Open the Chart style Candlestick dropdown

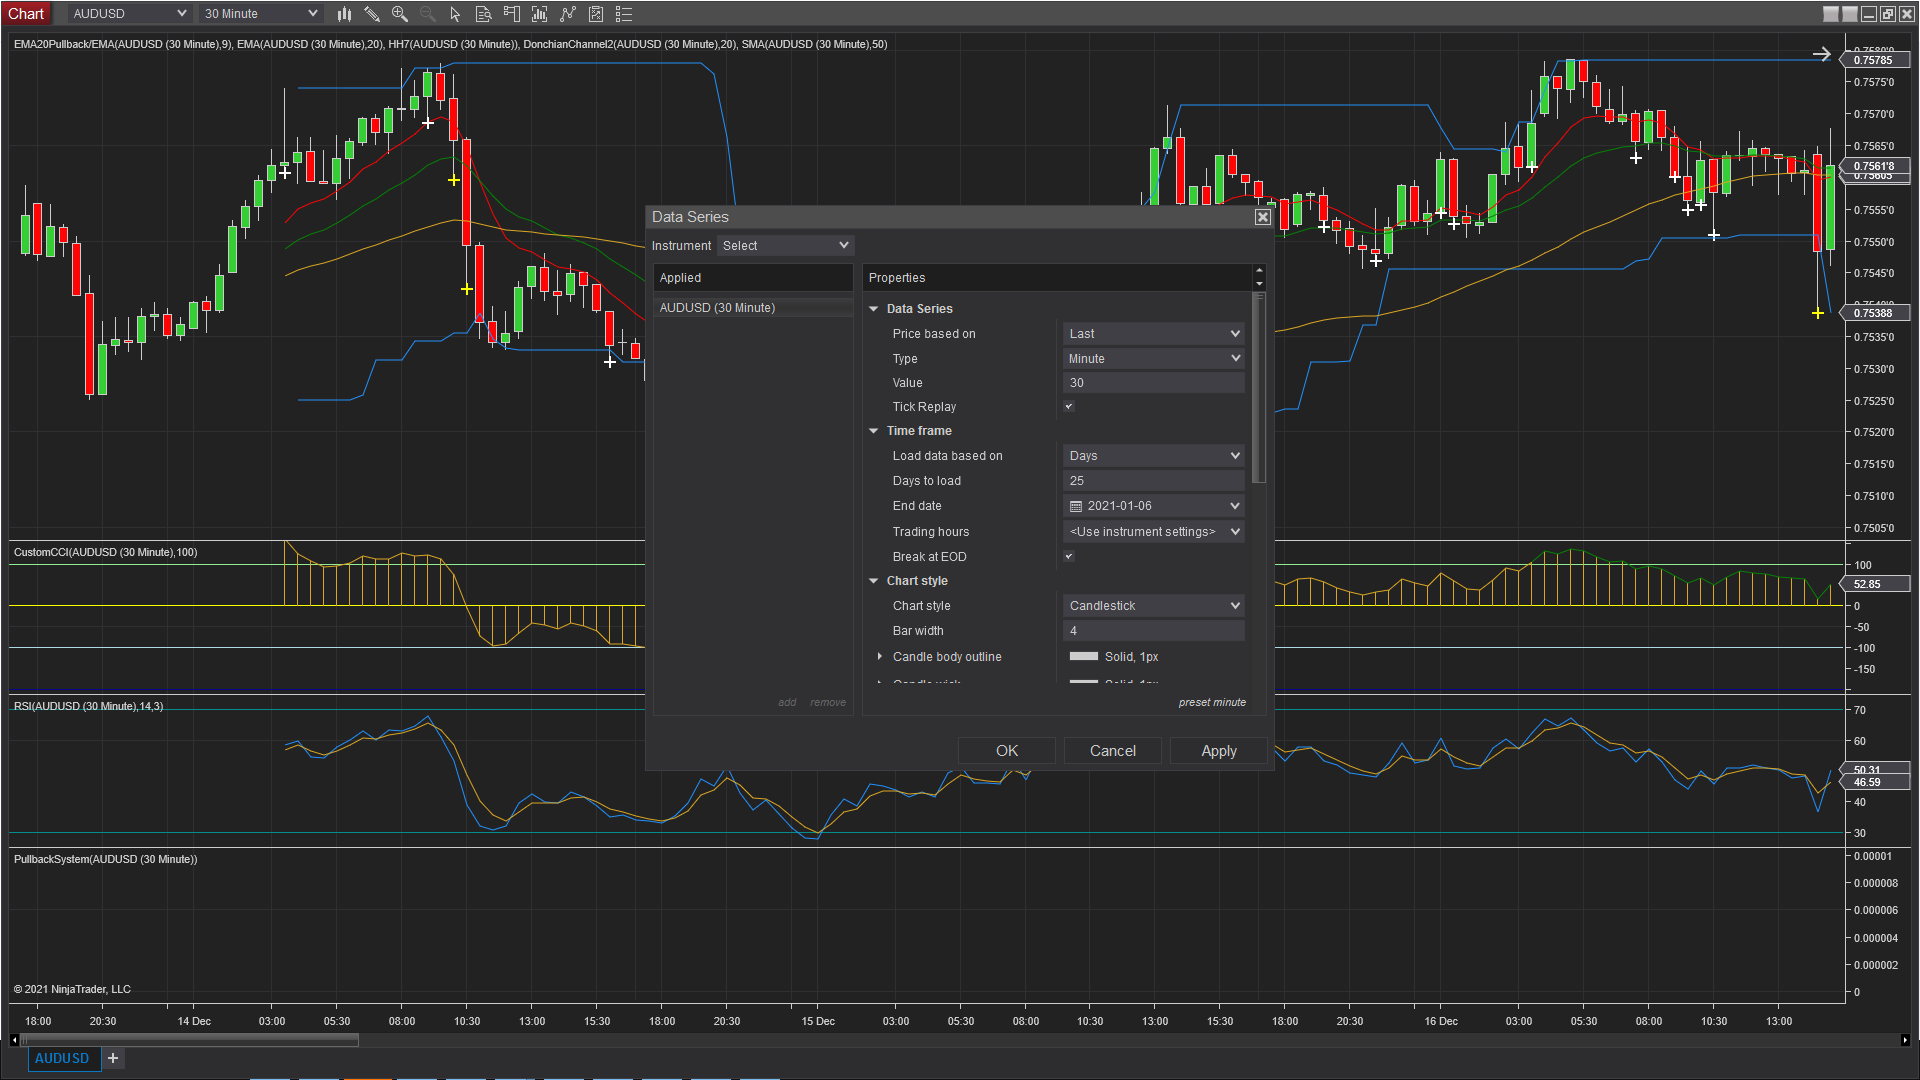(x=1153, y=606)
